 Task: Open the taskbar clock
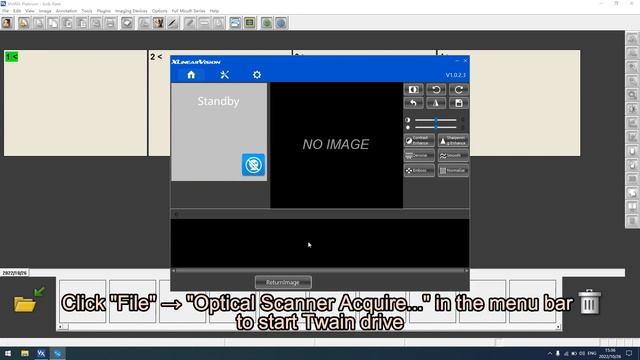[610, 353]
